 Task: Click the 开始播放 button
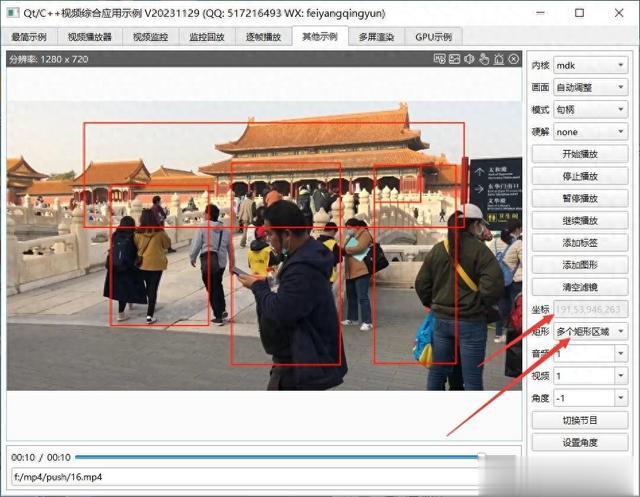coord(580,154)
